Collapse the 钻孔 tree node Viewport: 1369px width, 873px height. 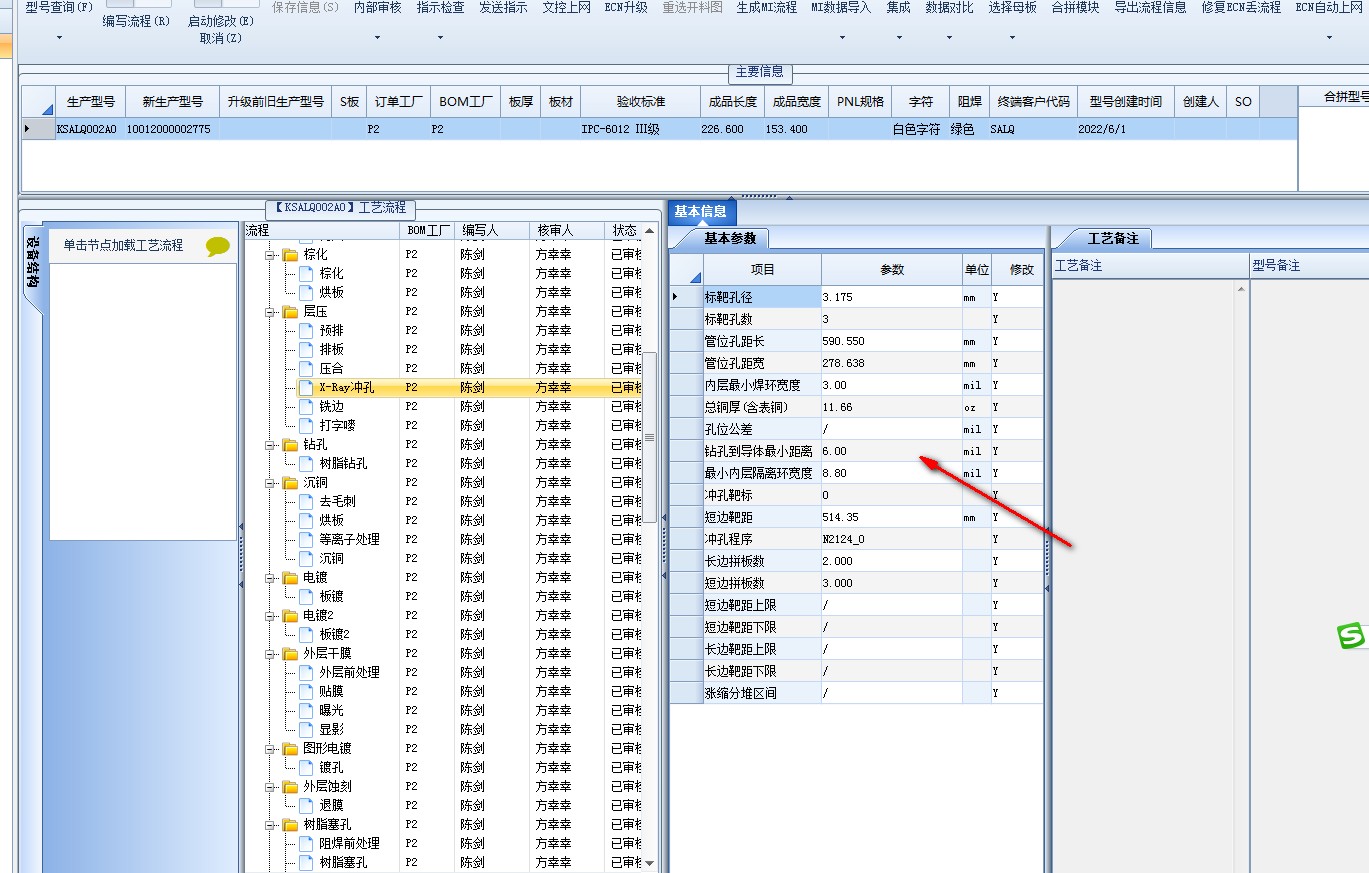[x=270, y=445]
